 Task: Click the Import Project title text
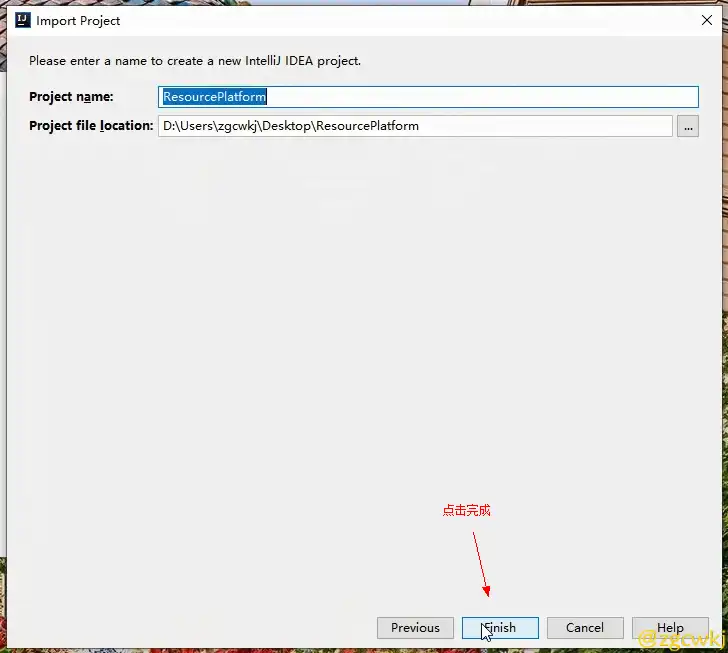pyautogui.click(x=78, y=21)
